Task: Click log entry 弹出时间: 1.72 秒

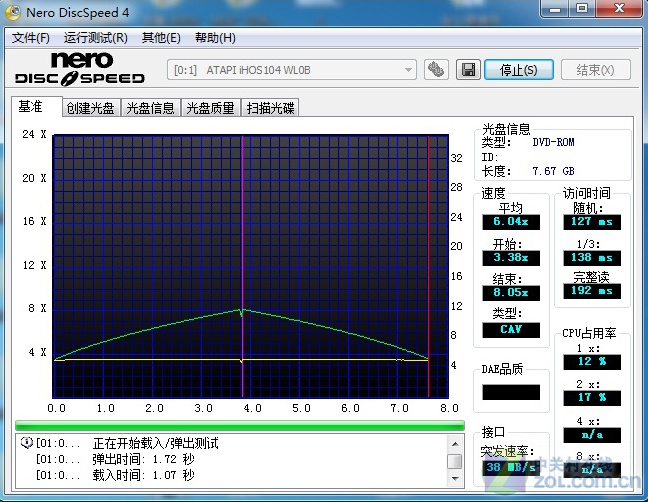Action: tap(143, 459)
